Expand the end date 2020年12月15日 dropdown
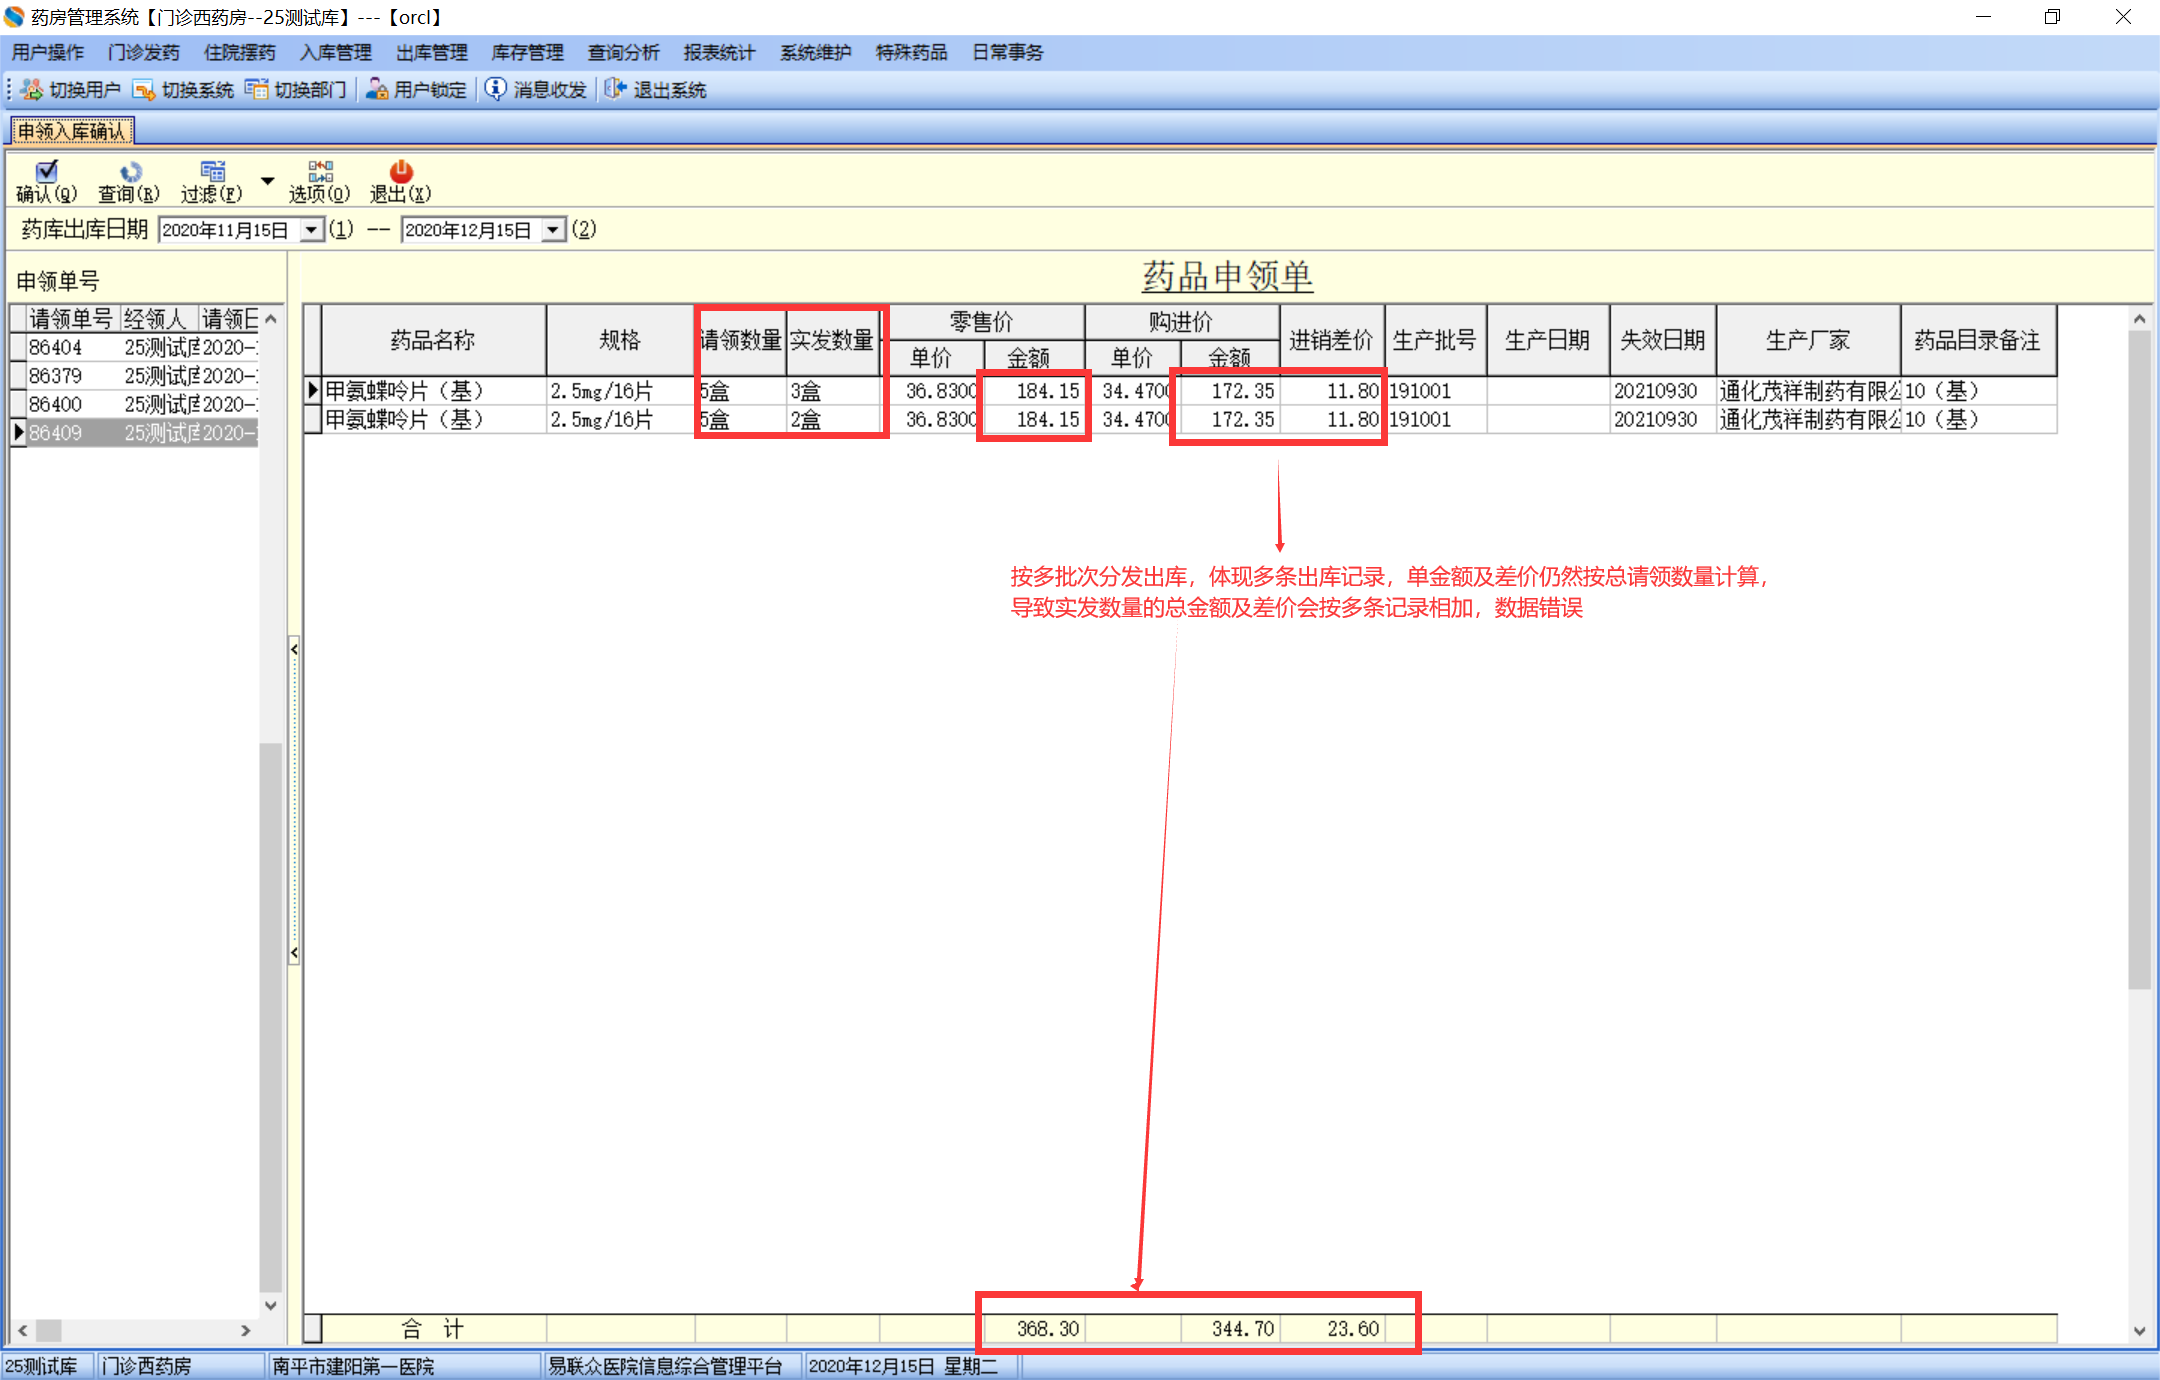This screenshot has height=1380, width=2160. coord(553,230)
